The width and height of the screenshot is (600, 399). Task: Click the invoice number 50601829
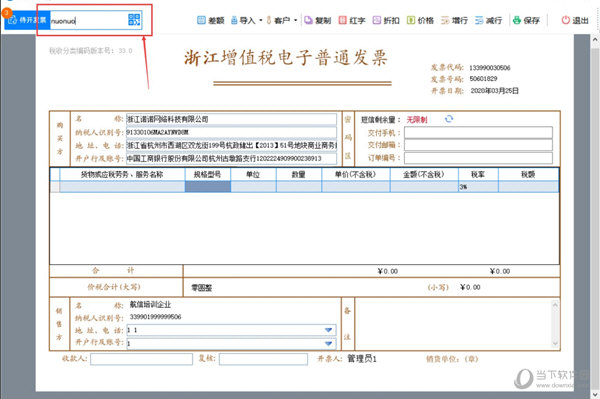[x=483, y=79]
